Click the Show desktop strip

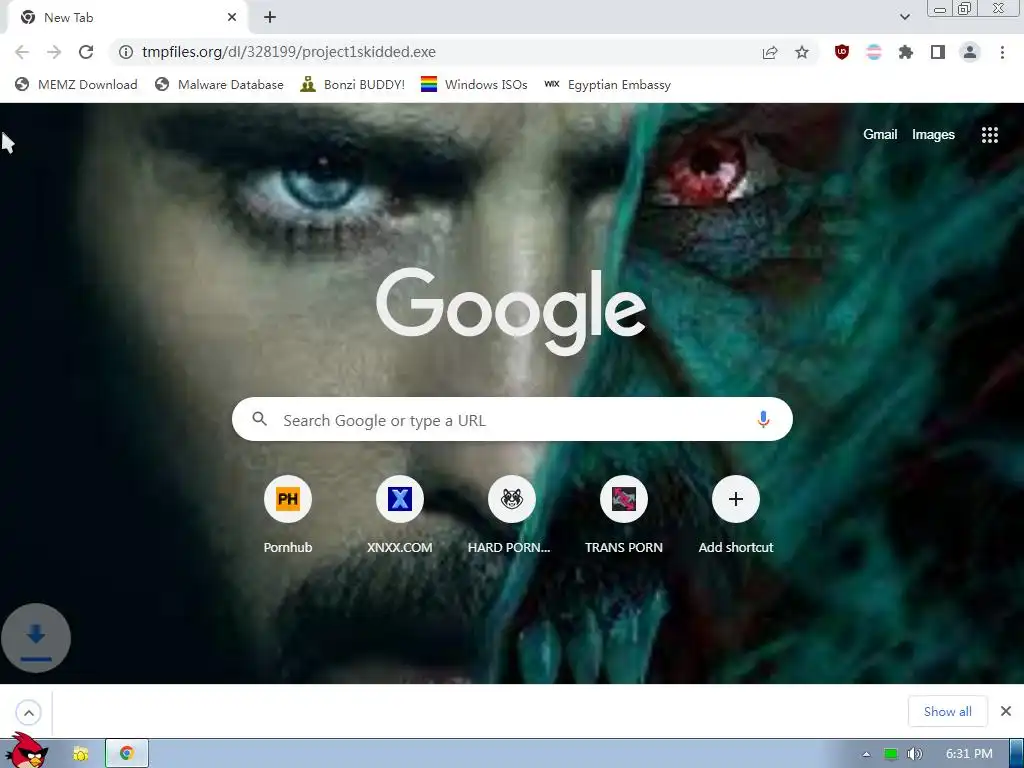click(x=1016, y=754)
